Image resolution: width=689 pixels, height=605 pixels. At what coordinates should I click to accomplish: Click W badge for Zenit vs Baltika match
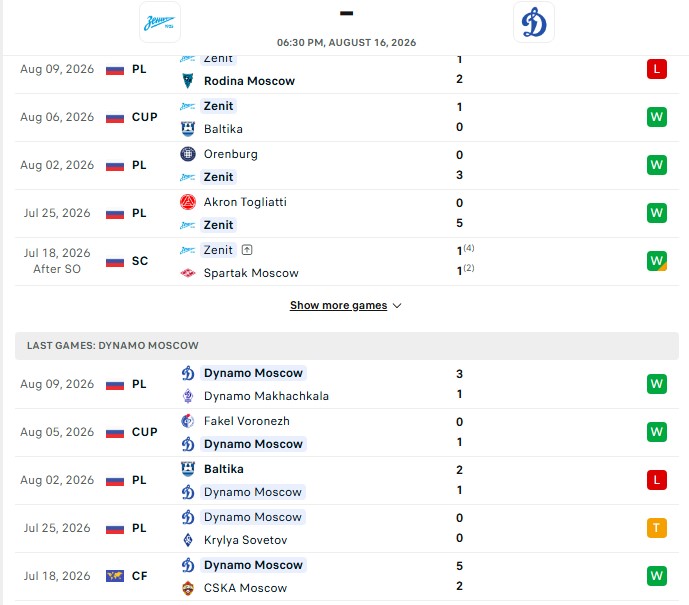[x=656, y=117]
